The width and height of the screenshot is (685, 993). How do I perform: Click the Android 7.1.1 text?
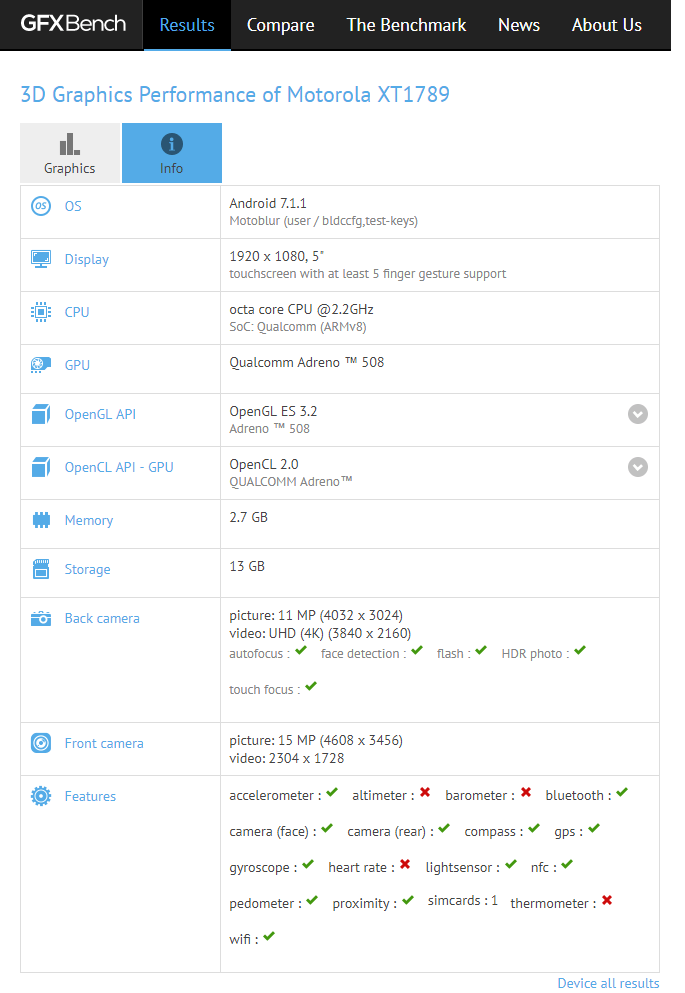pos(268,203)
